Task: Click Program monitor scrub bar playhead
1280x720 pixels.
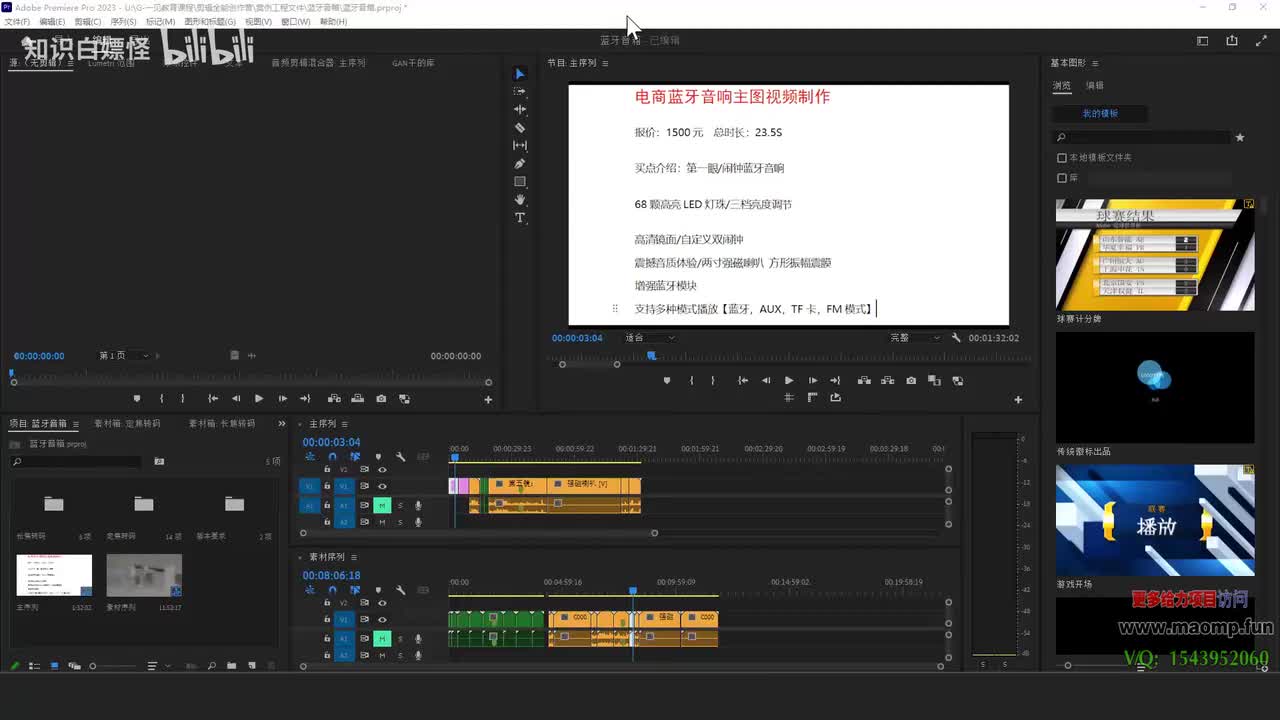Action: 651,355
